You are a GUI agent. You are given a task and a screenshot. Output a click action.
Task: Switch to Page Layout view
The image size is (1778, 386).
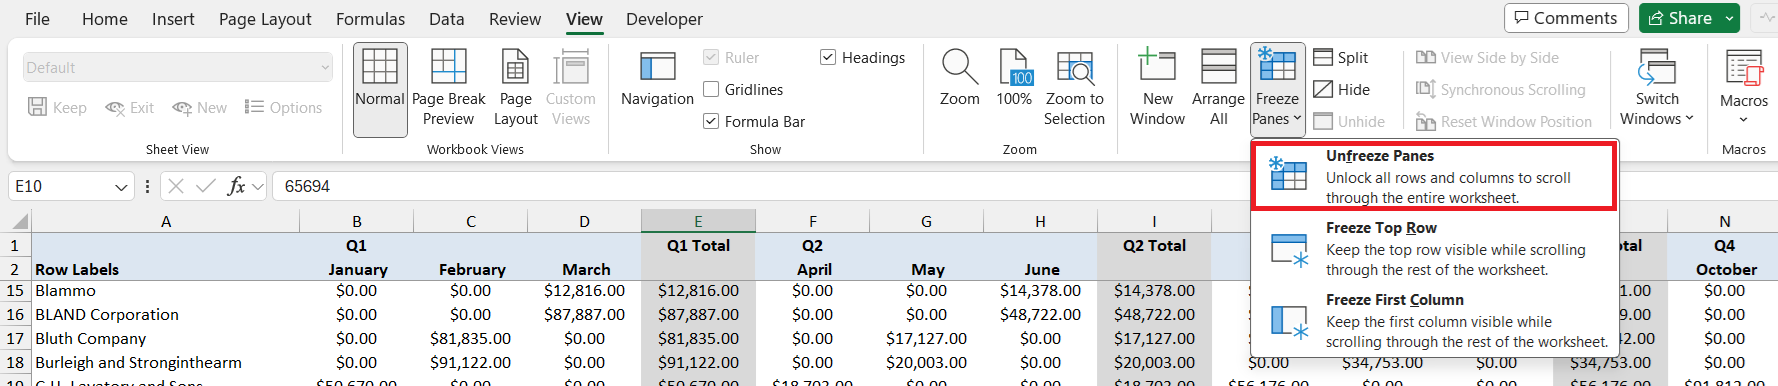click(515, 89)
